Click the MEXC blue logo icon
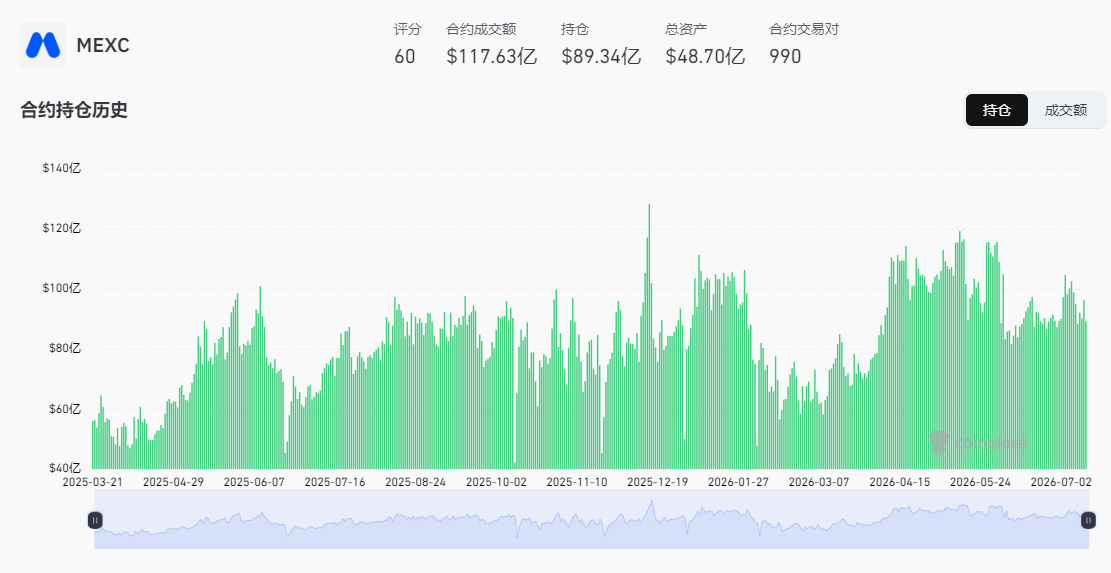This screenshot has height=573, width=1111. tap(43, 45)
